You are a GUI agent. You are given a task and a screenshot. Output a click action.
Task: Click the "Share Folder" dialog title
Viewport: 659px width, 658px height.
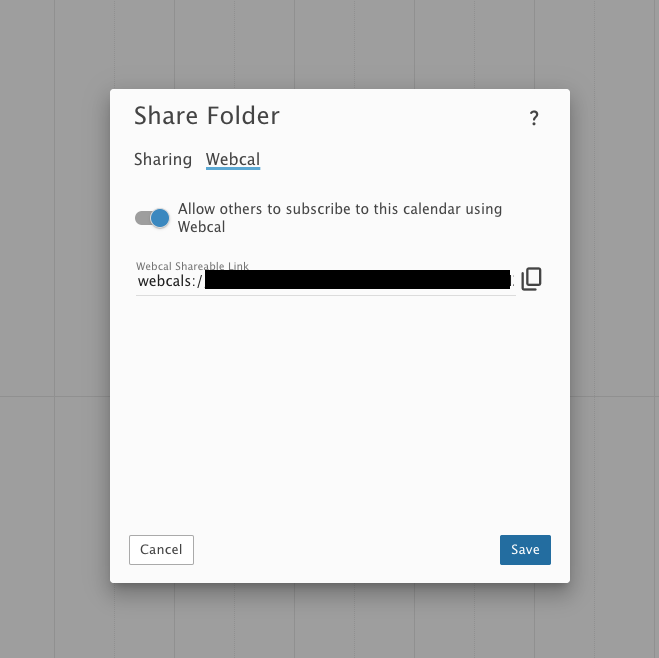click(x=207, y=116)
